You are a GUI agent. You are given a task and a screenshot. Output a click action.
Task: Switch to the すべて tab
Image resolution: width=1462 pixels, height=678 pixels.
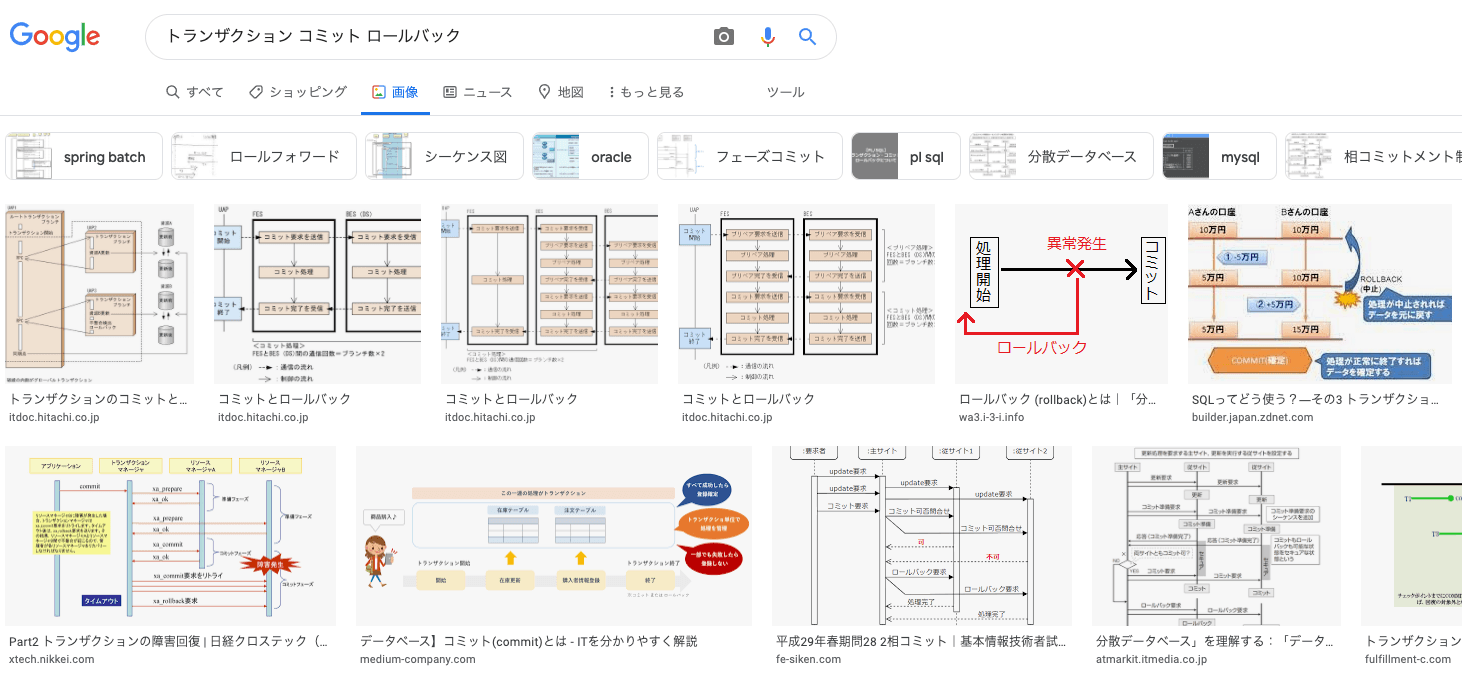(x=195, y=92)
